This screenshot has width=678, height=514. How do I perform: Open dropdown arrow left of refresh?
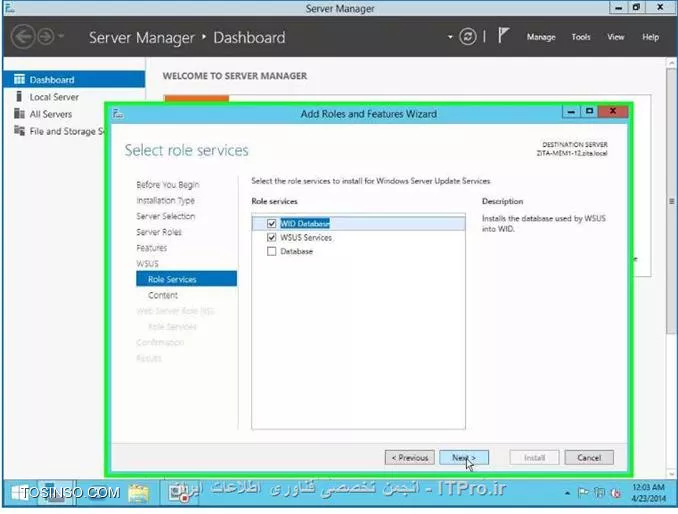point(450,37)
